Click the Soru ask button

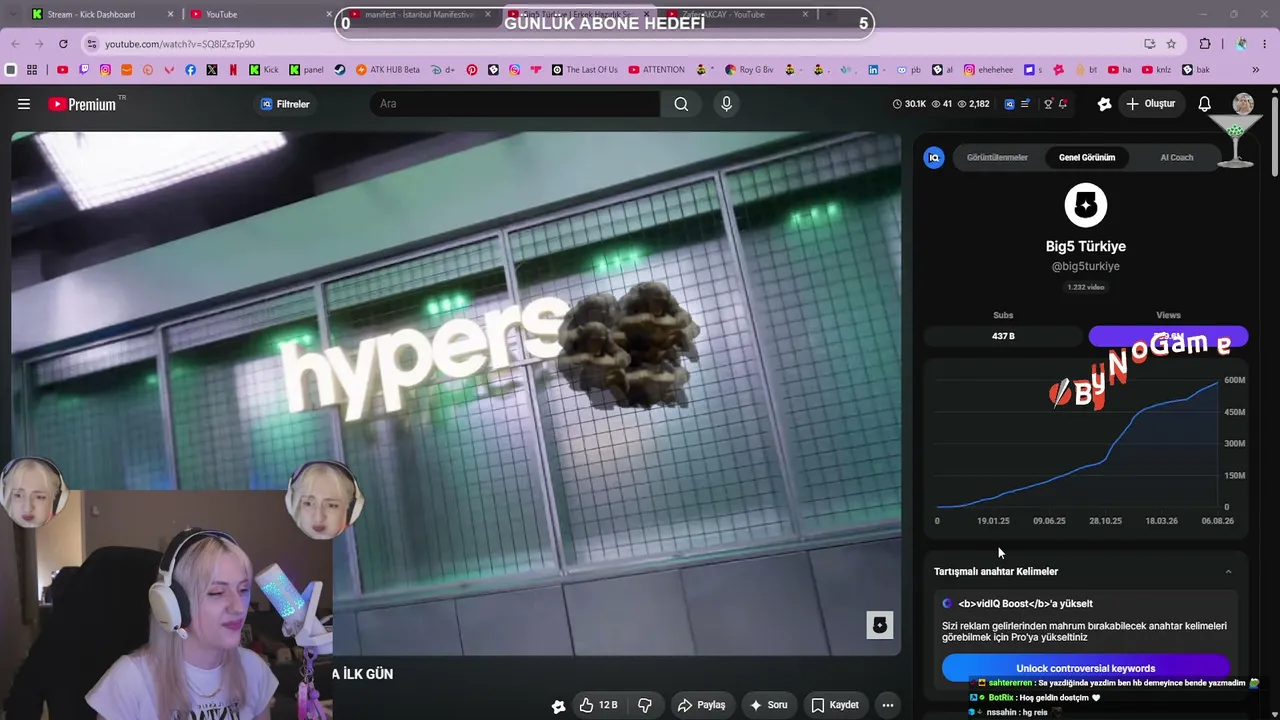click(768, 705)
